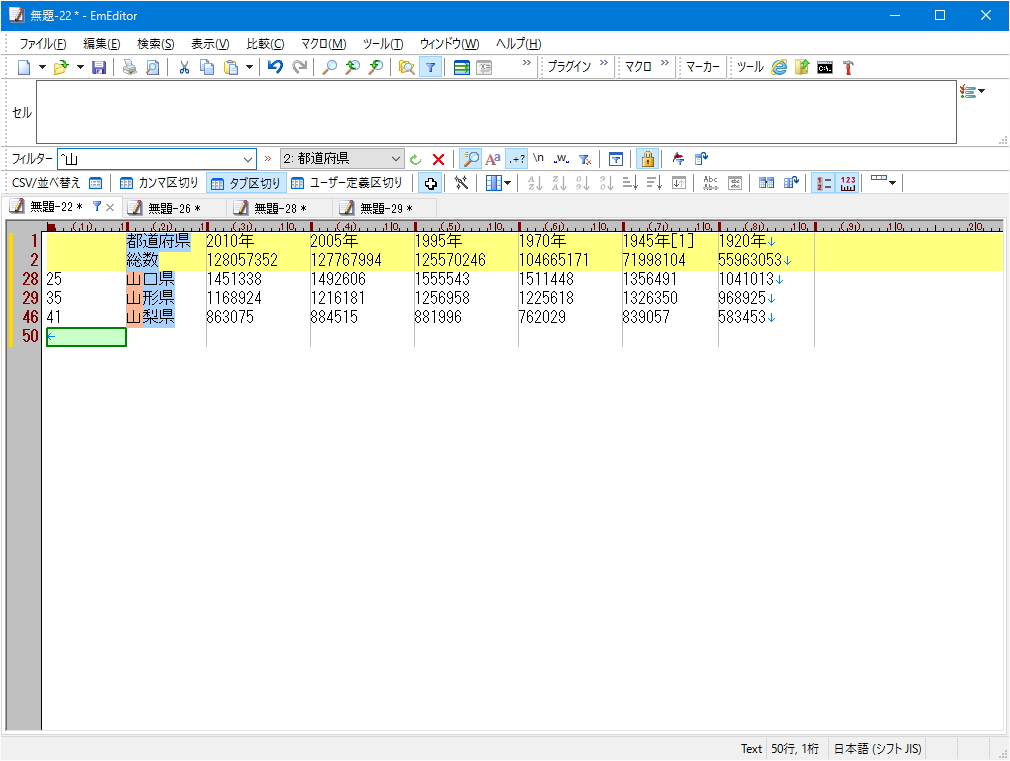
Task: Toggle Match Case Aa button
Action: [493, 159]
